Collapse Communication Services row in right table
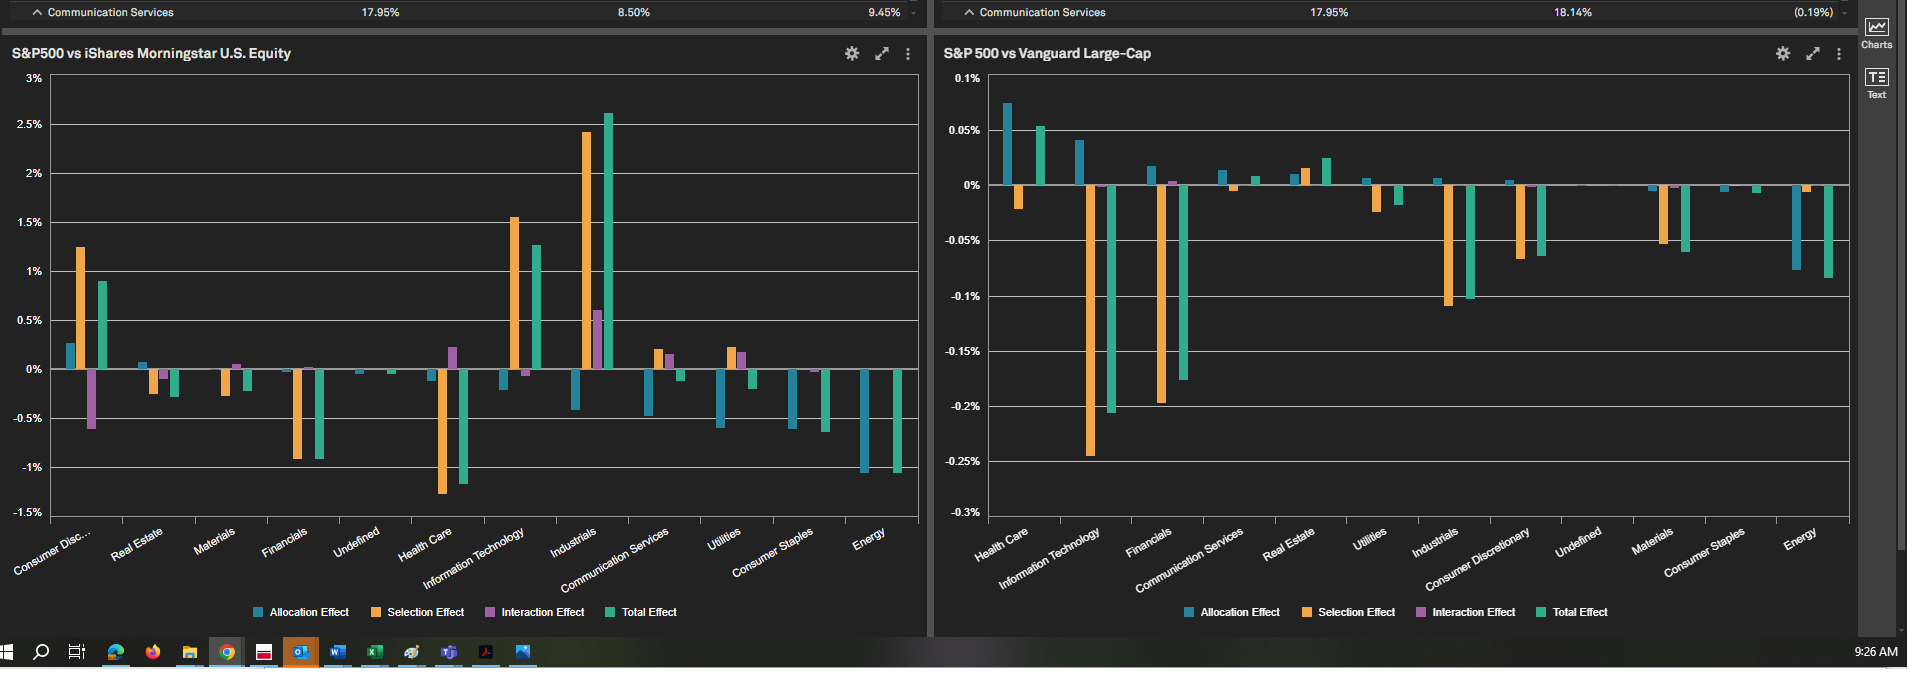This screenshot has width=1910, height=674. pyautogui.click(x=969, y=13)
